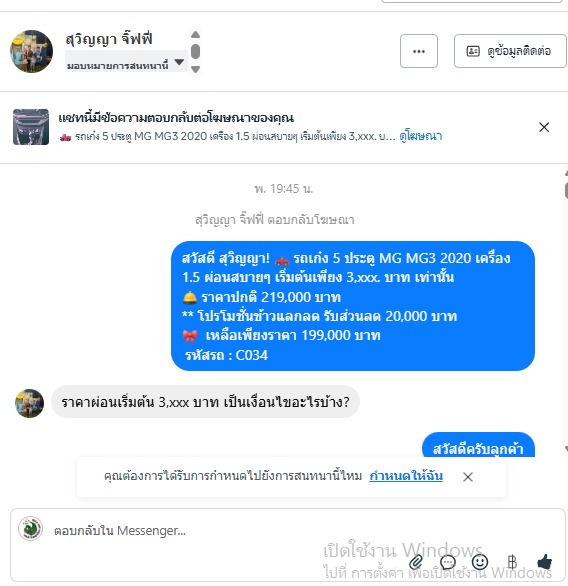Open the saved replies speech bubble icon
Image resolution: width=568 pixels, height=586 pixels.
448,562
